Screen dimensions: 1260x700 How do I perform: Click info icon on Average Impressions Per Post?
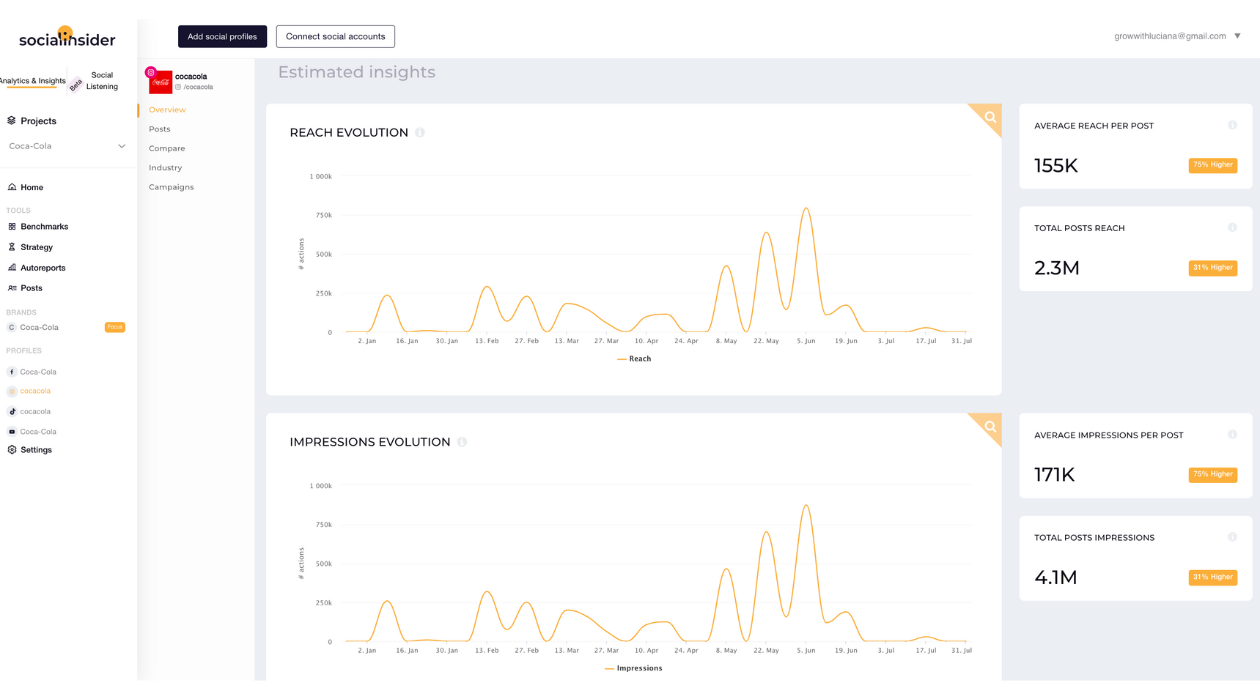click(1232, 435)
